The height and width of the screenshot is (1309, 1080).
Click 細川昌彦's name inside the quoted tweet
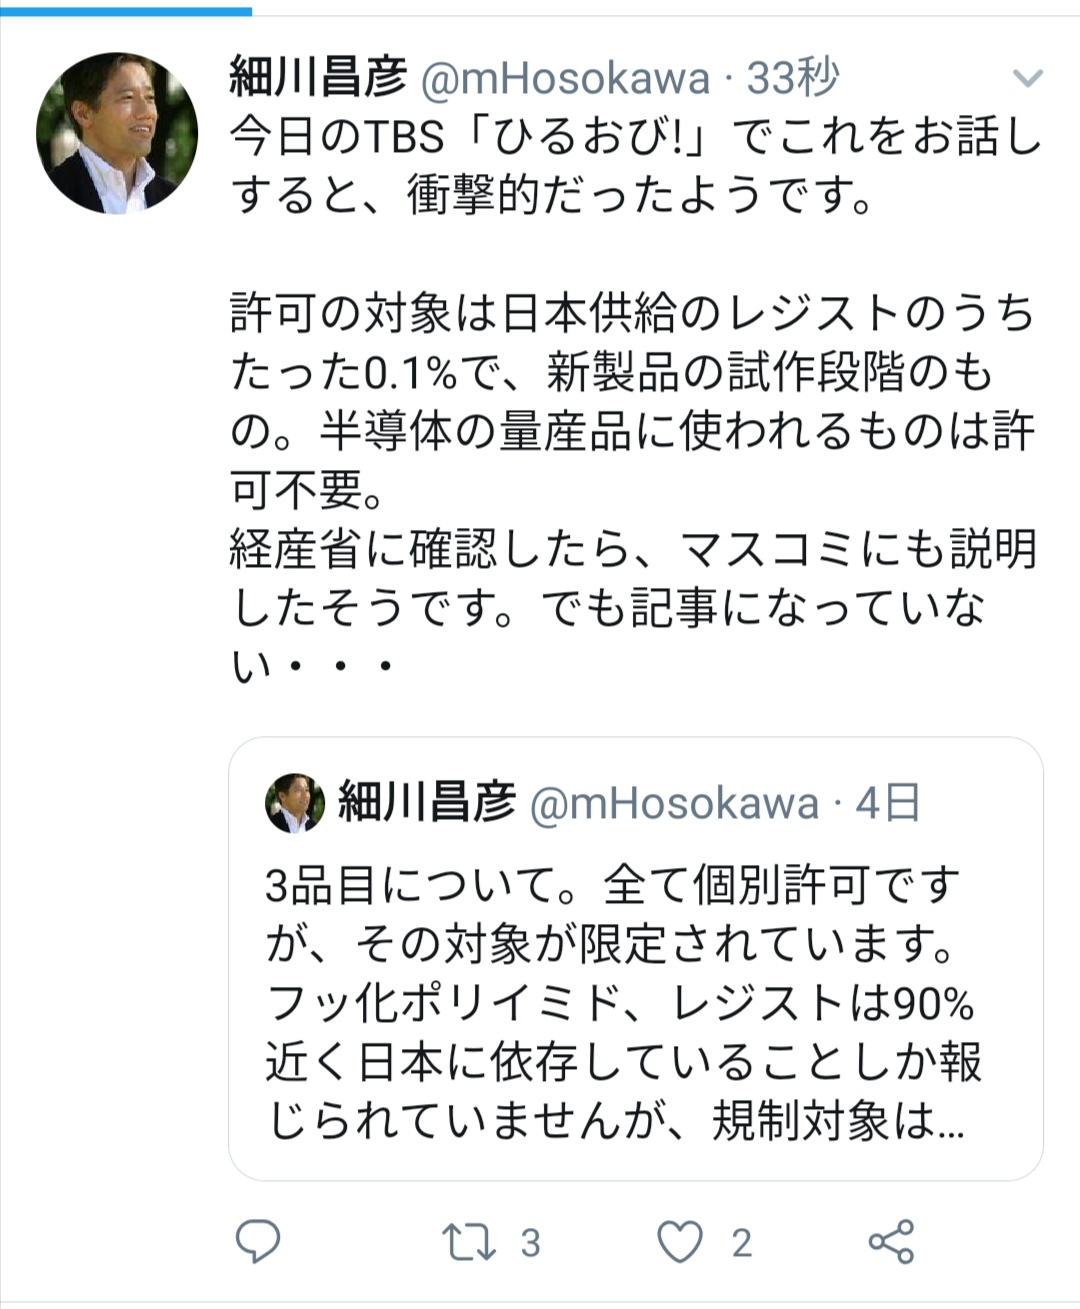pos(427,802)
